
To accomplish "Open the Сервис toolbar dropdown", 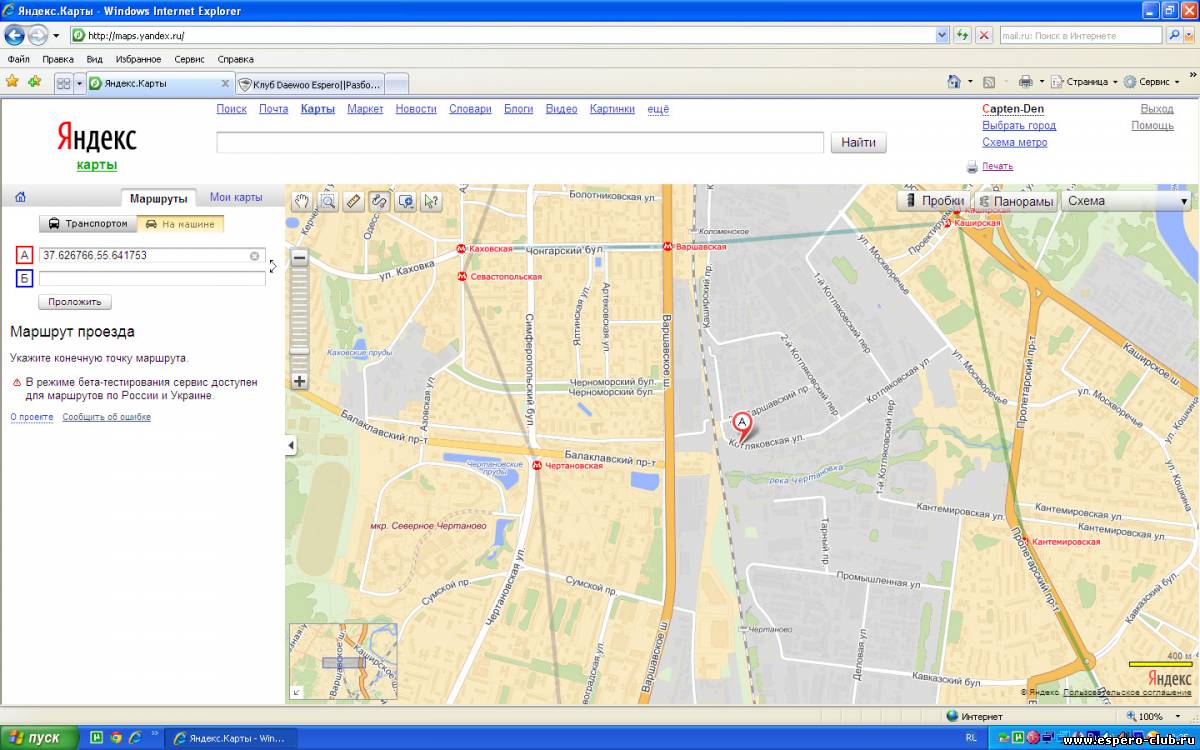I will coord(1150,82).
